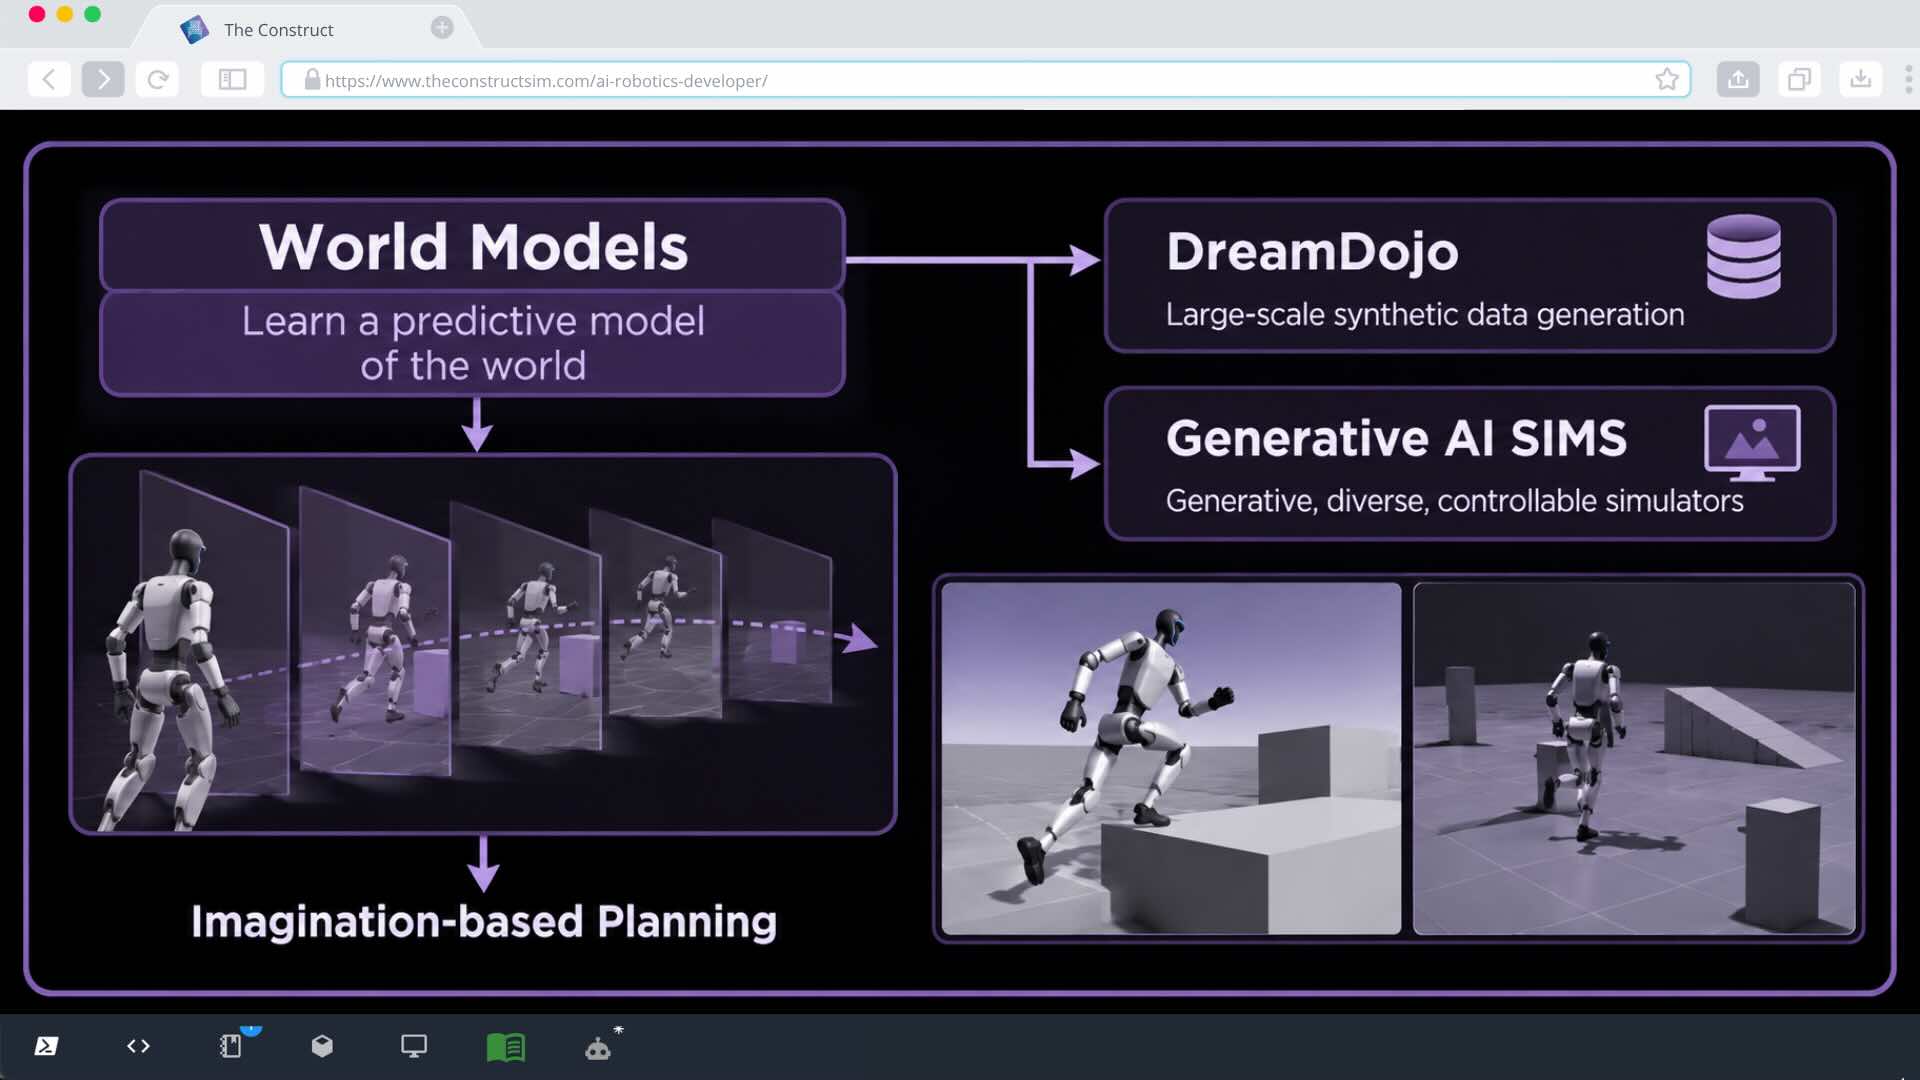Bookmark this page with the star
Viewport: 1920px width, 1080px height.
click(x=1666, y=80)
